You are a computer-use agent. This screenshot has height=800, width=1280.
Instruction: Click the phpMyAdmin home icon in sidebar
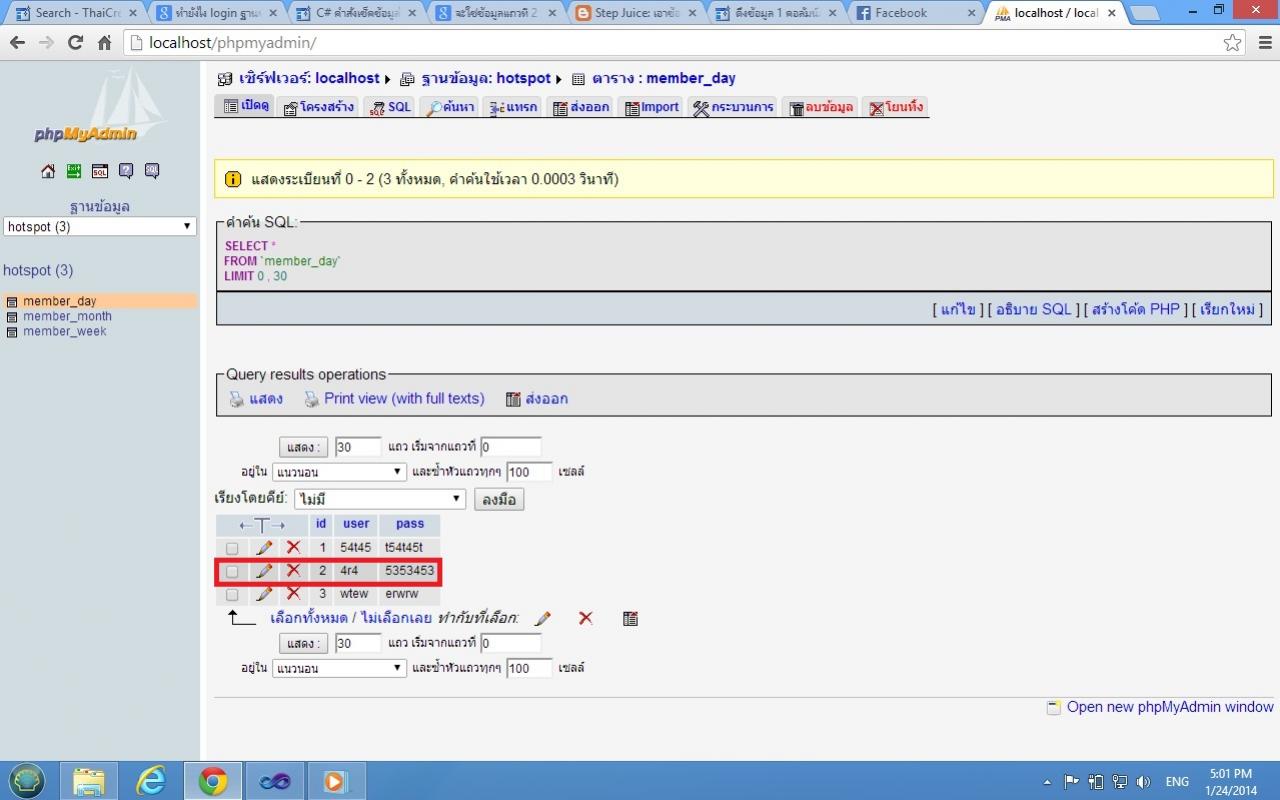point(48,171)
